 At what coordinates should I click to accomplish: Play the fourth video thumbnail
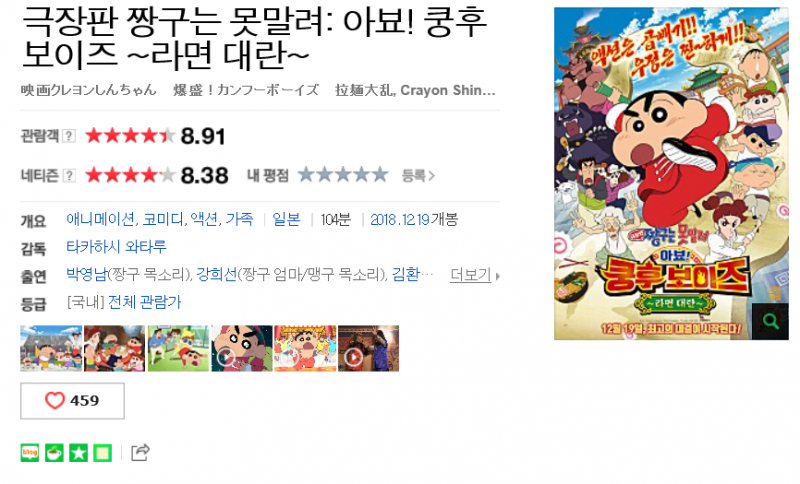(x=242, y=348)
